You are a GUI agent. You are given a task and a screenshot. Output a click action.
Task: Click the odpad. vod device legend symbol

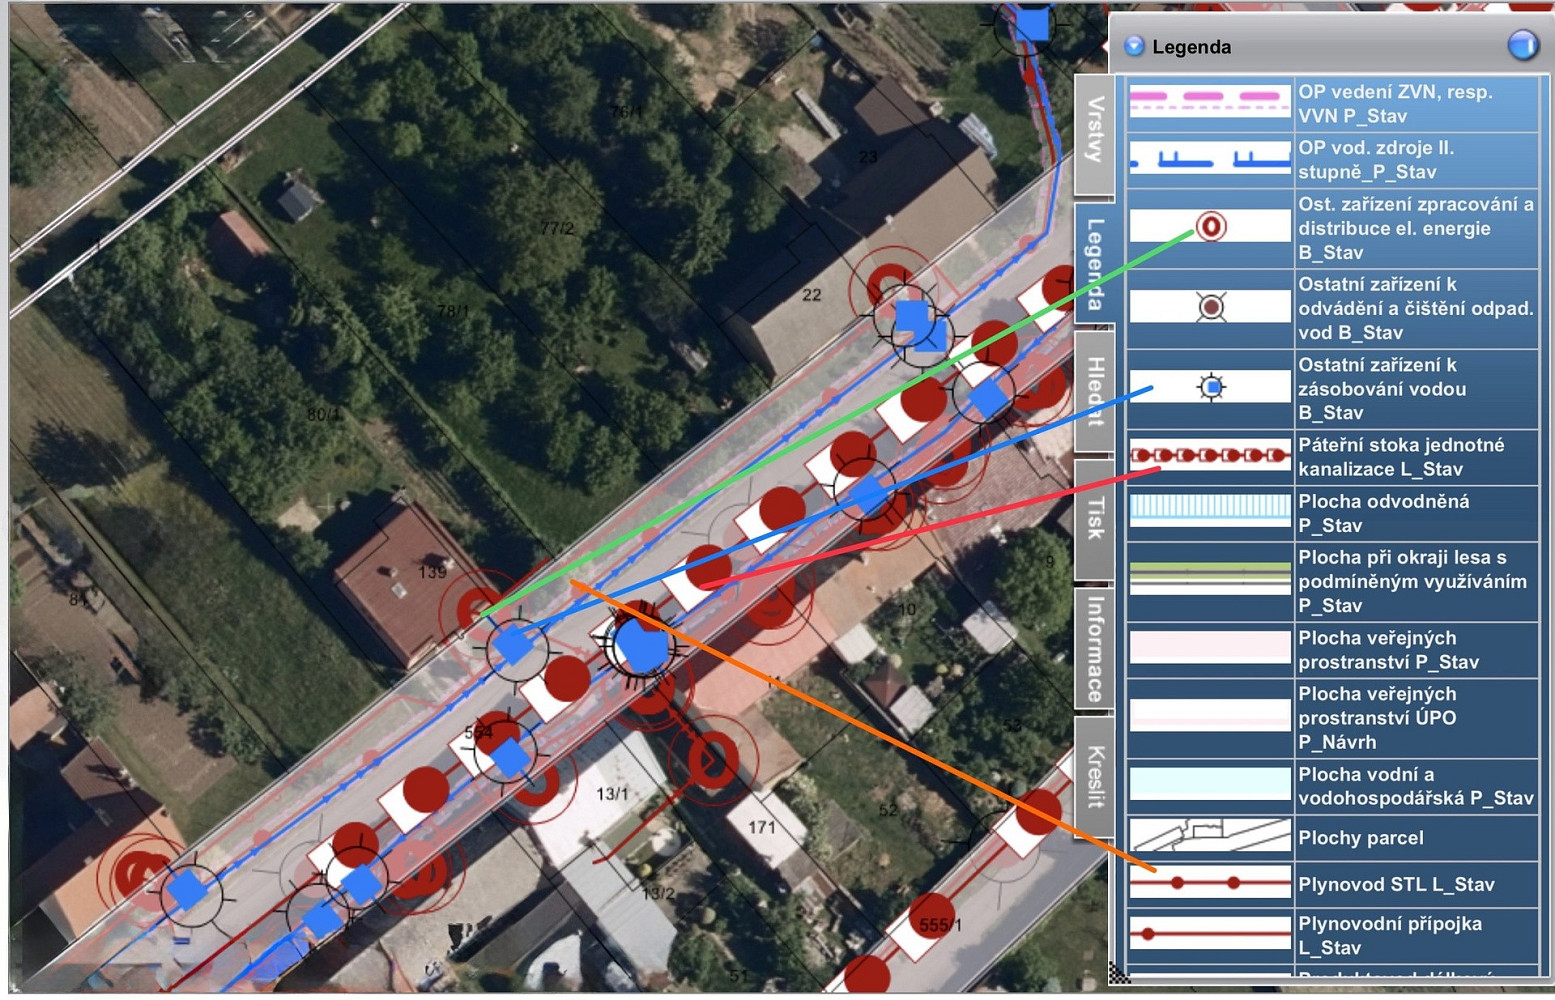1210,307
